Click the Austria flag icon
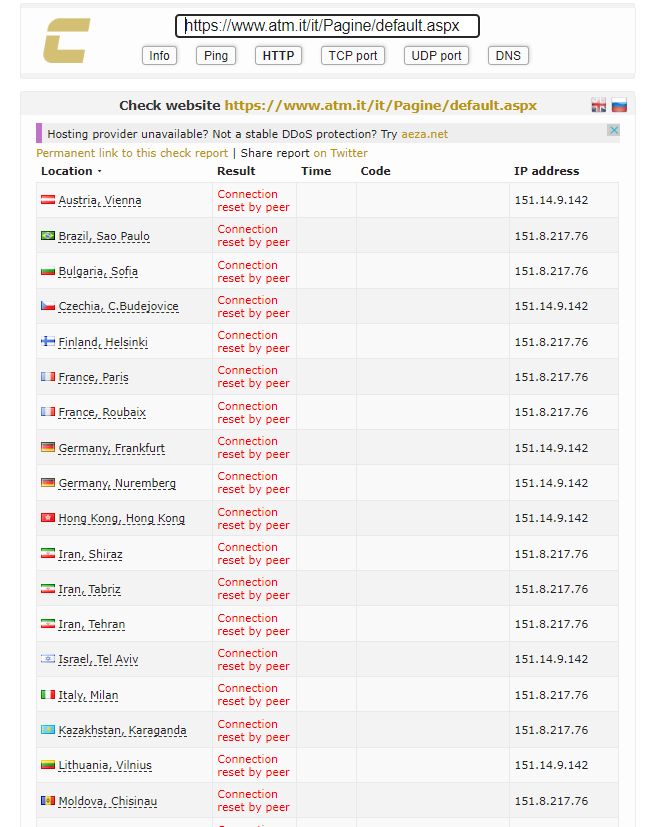The width and height of the screenshot is (646, 827). tap(47, 200)
